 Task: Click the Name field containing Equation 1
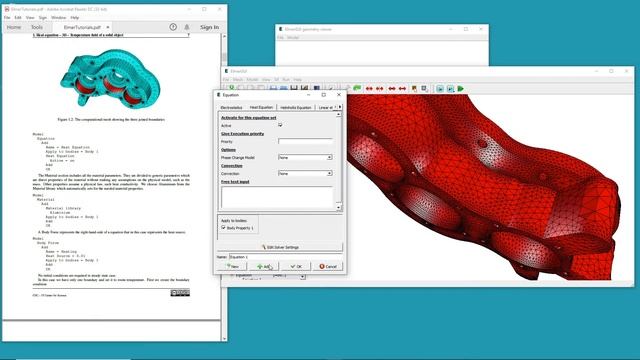point(285,257)
